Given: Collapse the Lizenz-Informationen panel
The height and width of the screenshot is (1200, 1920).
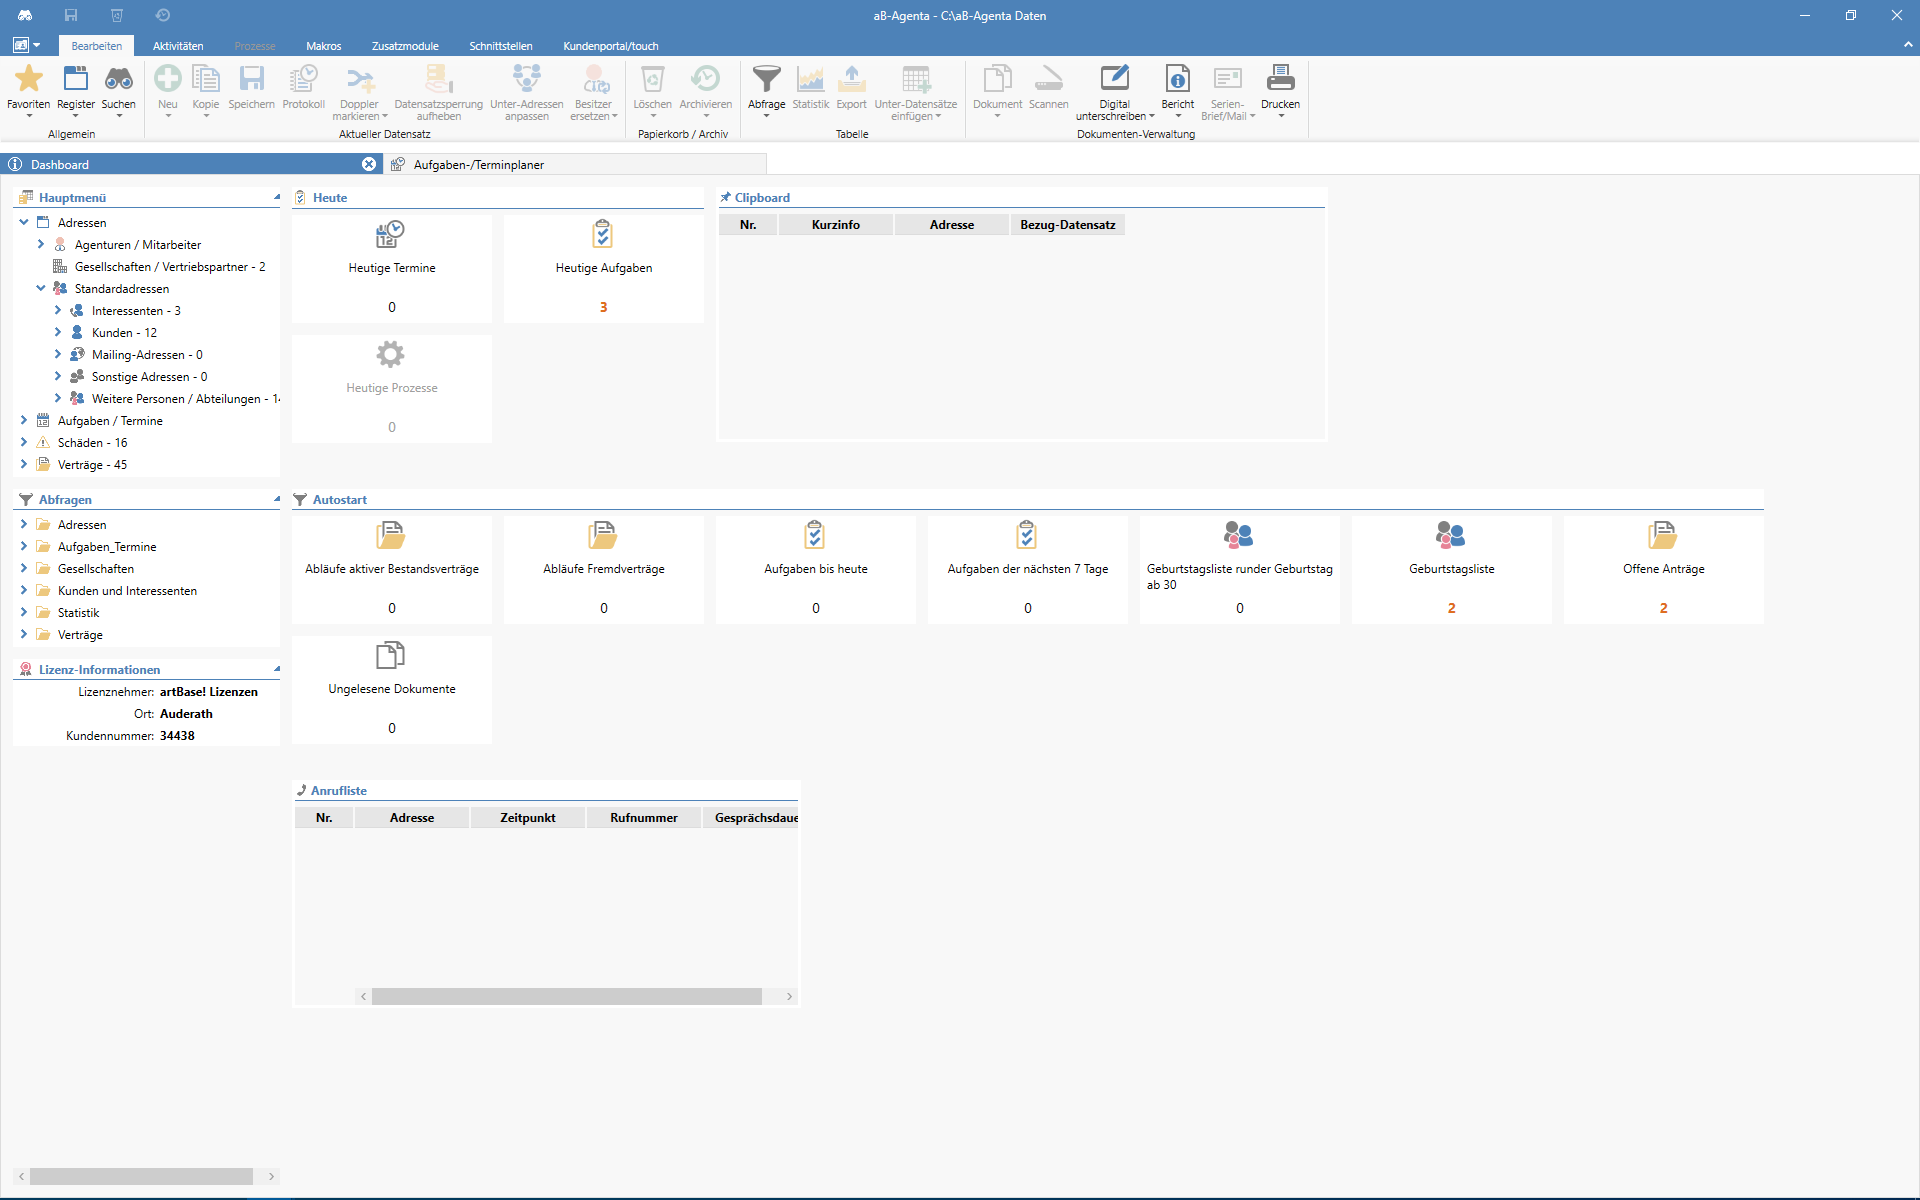Looking at the screenshot, I should pyautogui.click(x=277, y=669).
